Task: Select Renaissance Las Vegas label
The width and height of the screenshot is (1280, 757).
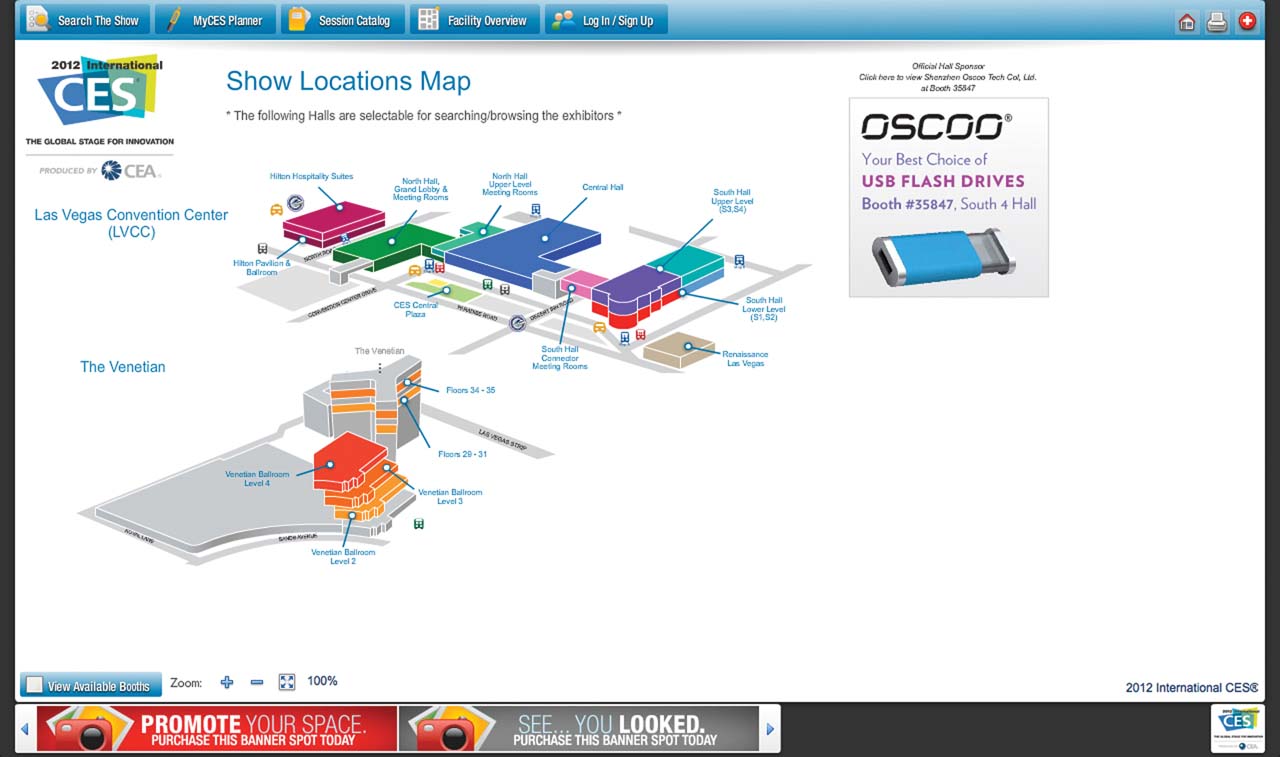Action: click(746, 359)
